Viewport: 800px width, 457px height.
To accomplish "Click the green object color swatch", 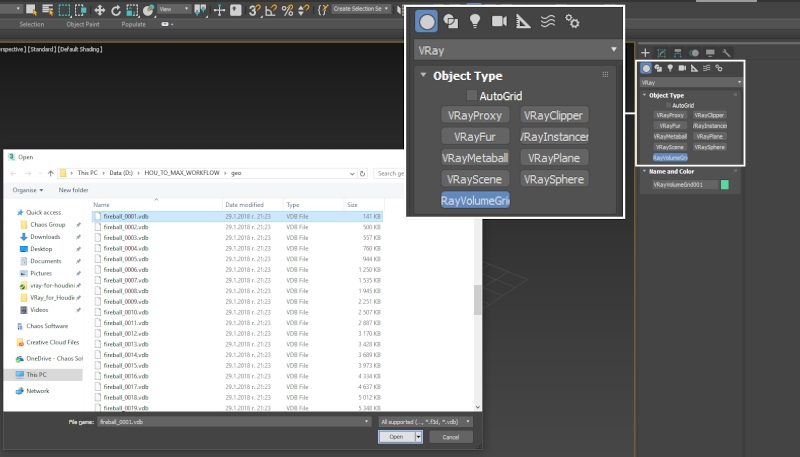I will pos(725,185).
